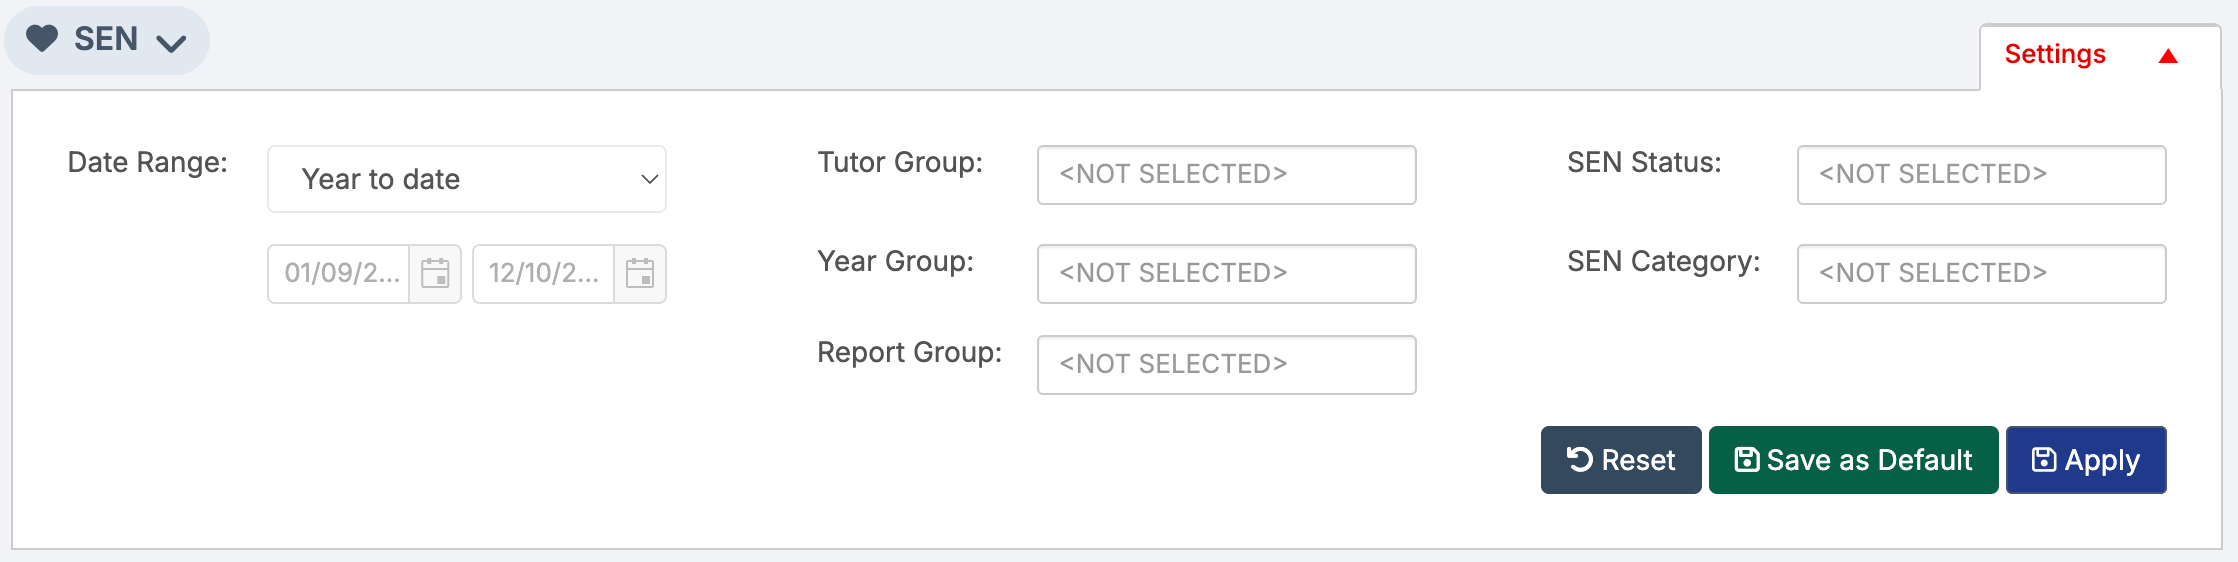Click the end date field 12/10
Image resolution: width=2238 pixels, height=562 pixels.
[543, 273]
